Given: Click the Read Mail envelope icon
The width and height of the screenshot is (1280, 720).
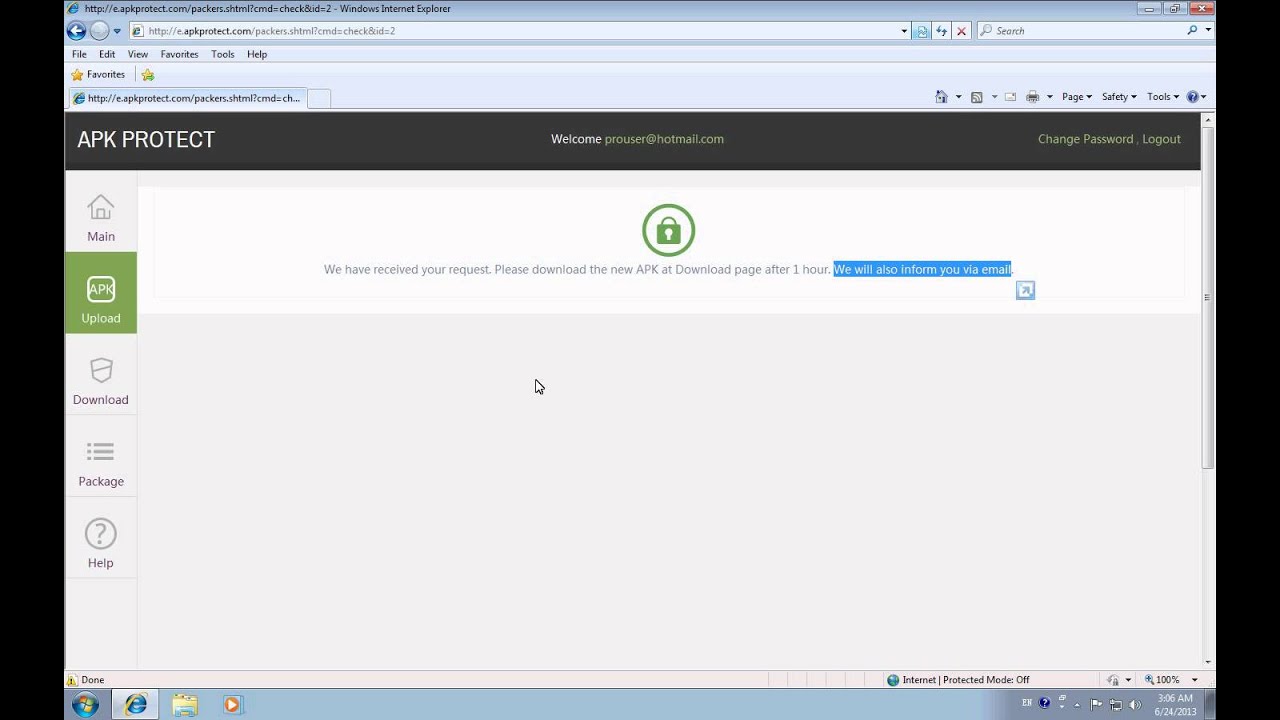Looking at the screenshot, I should (x=1010, y=97).
